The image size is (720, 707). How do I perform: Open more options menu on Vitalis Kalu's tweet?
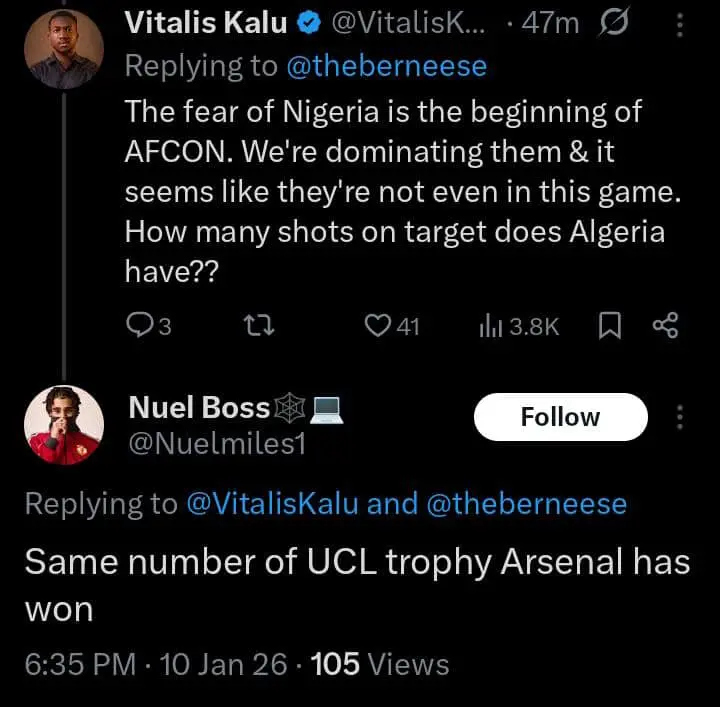(x=682, y=23)
